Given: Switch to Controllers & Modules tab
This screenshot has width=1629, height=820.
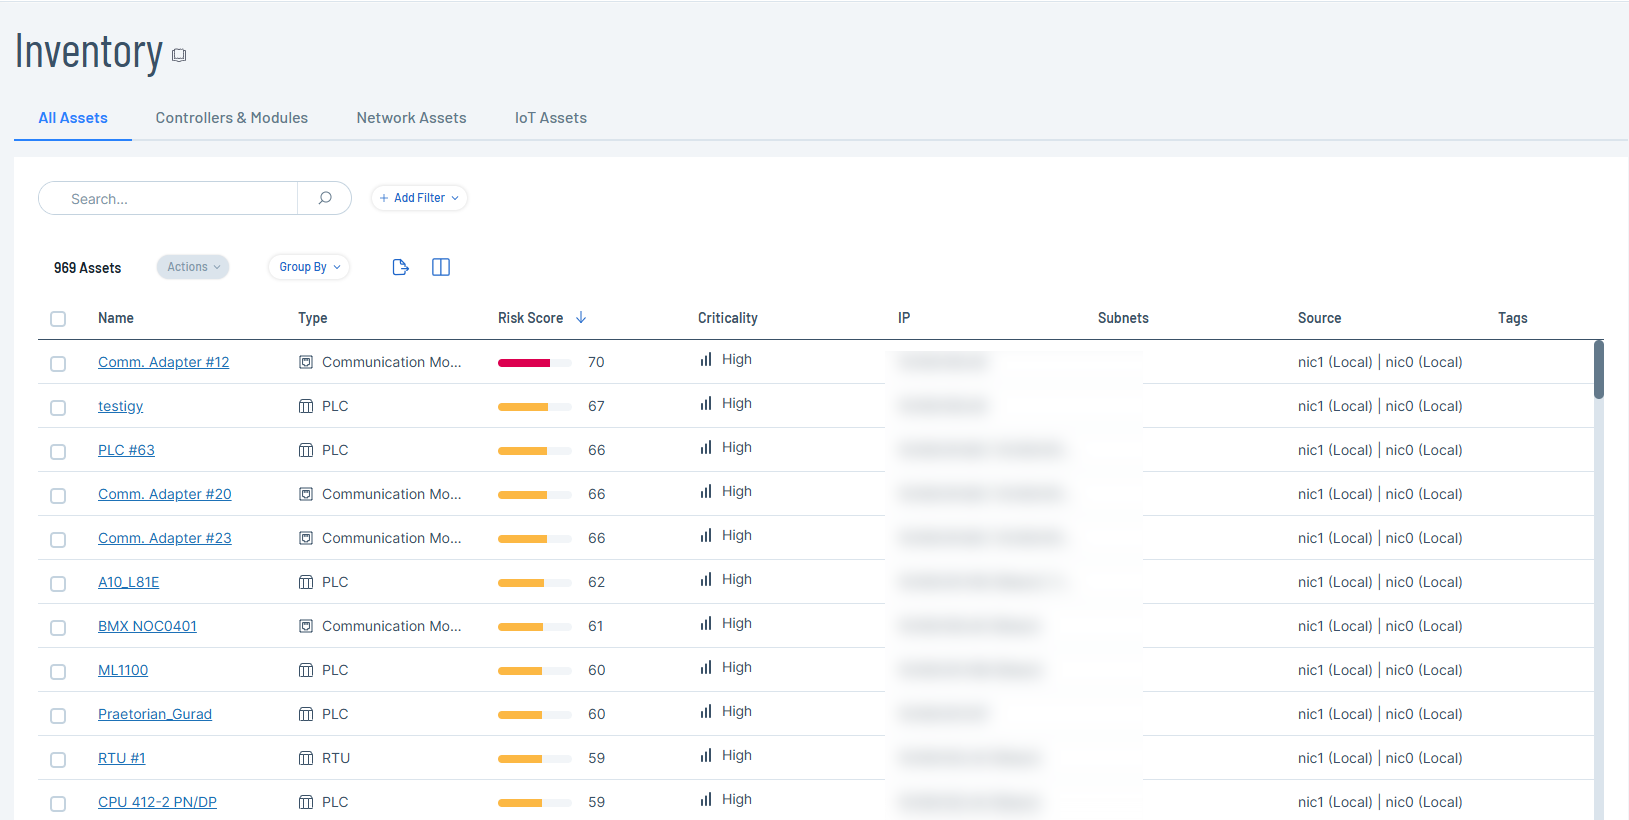Looking at the screenshot, I should click(232, 118).
